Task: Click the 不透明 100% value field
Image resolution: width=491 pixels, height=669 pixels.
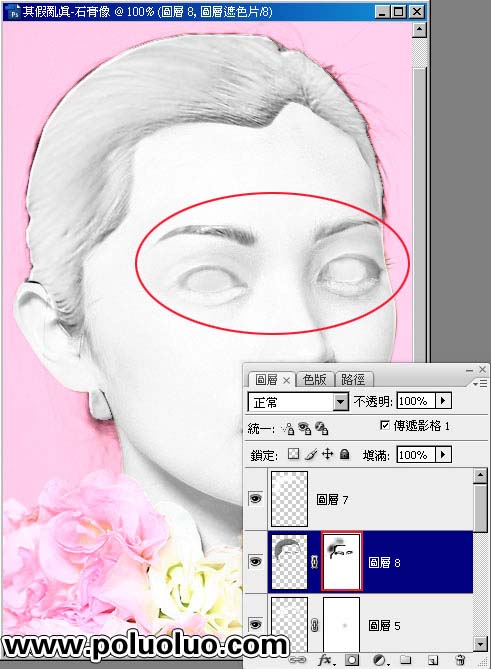Action: pos(416,401)
